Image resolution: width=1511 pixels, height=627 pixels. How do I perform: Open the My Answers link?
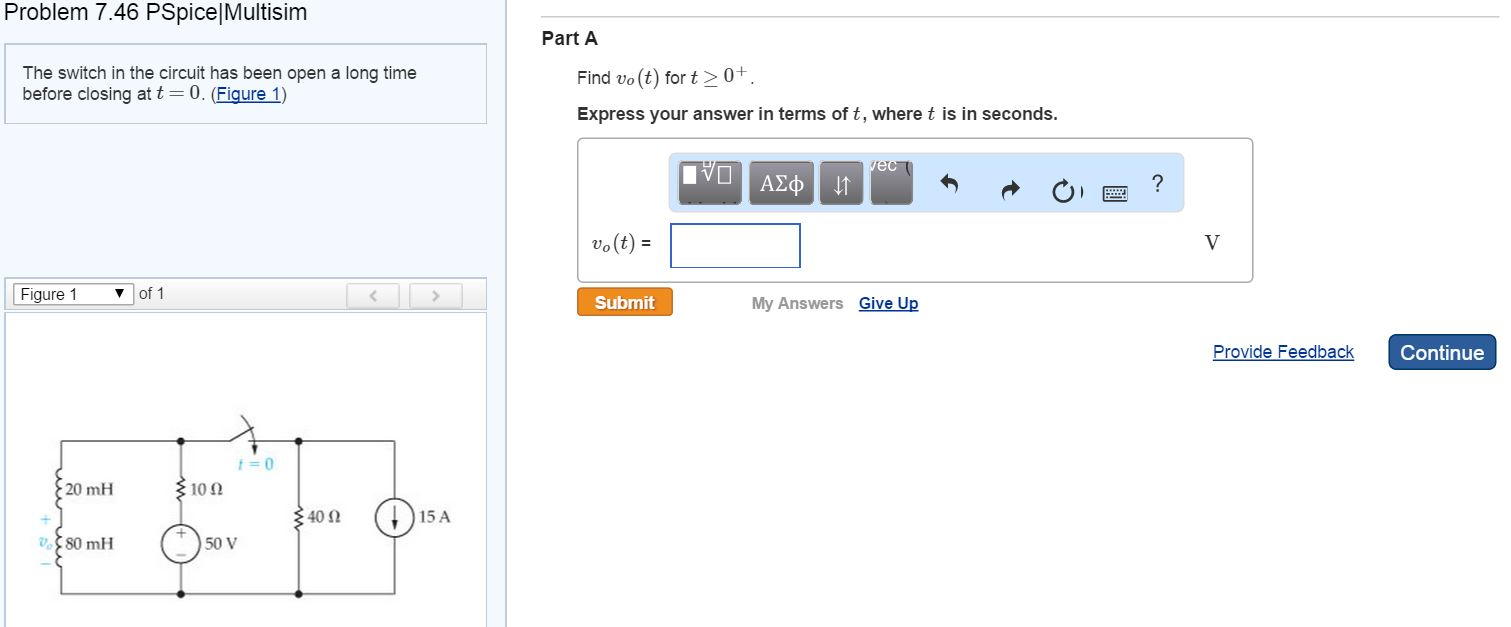(797, 303)
